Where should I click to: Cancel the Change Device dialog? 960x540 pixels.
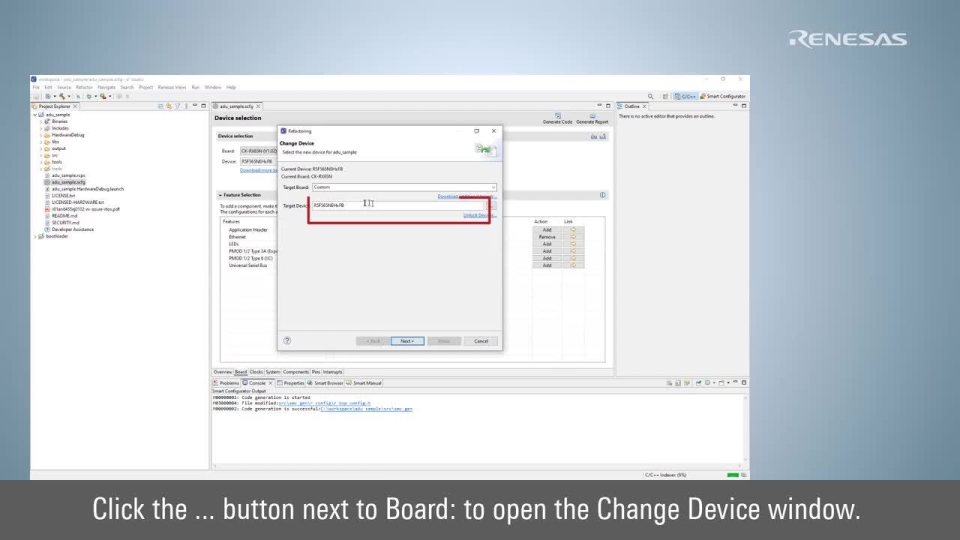tap(480, 341)
